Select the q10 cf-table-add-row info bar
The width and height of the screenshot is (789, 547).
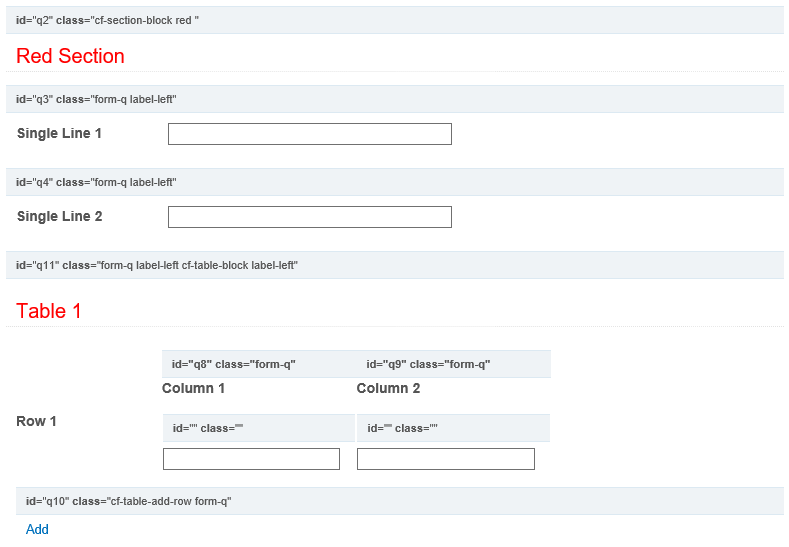click(x=399, y=501)
